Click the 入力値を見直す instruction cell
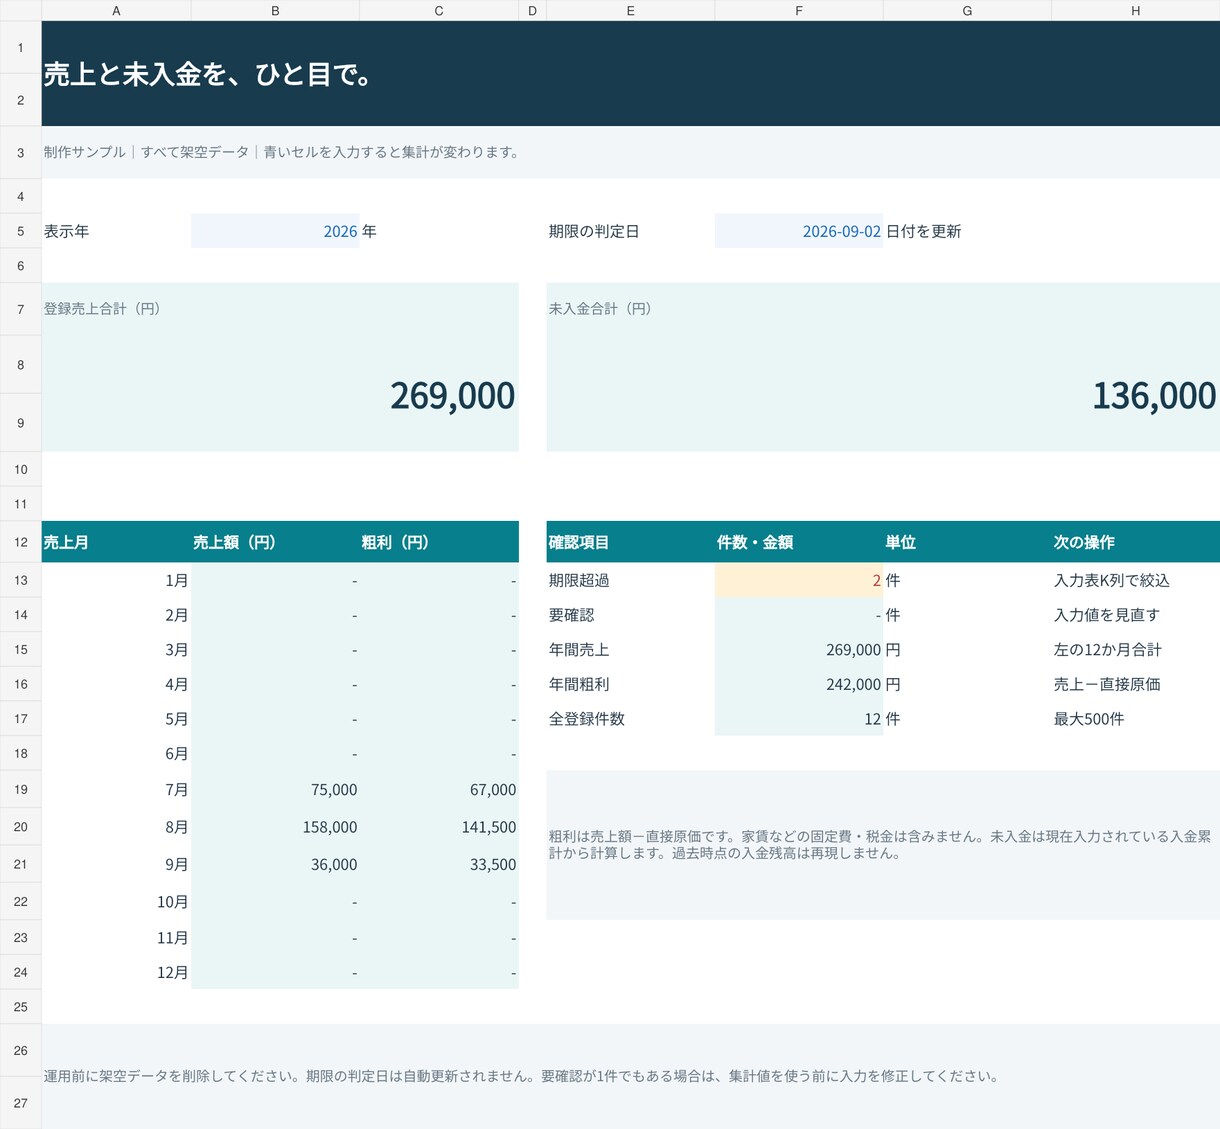1220x1129 pixels. [x=1136, y=615]
